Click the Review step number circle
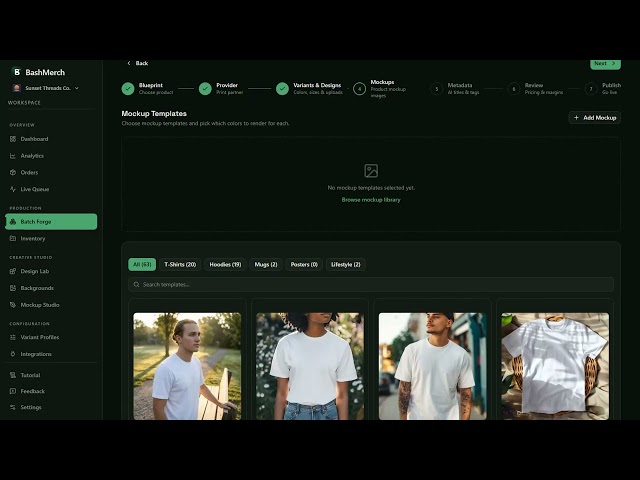 (x=514, y=89)
